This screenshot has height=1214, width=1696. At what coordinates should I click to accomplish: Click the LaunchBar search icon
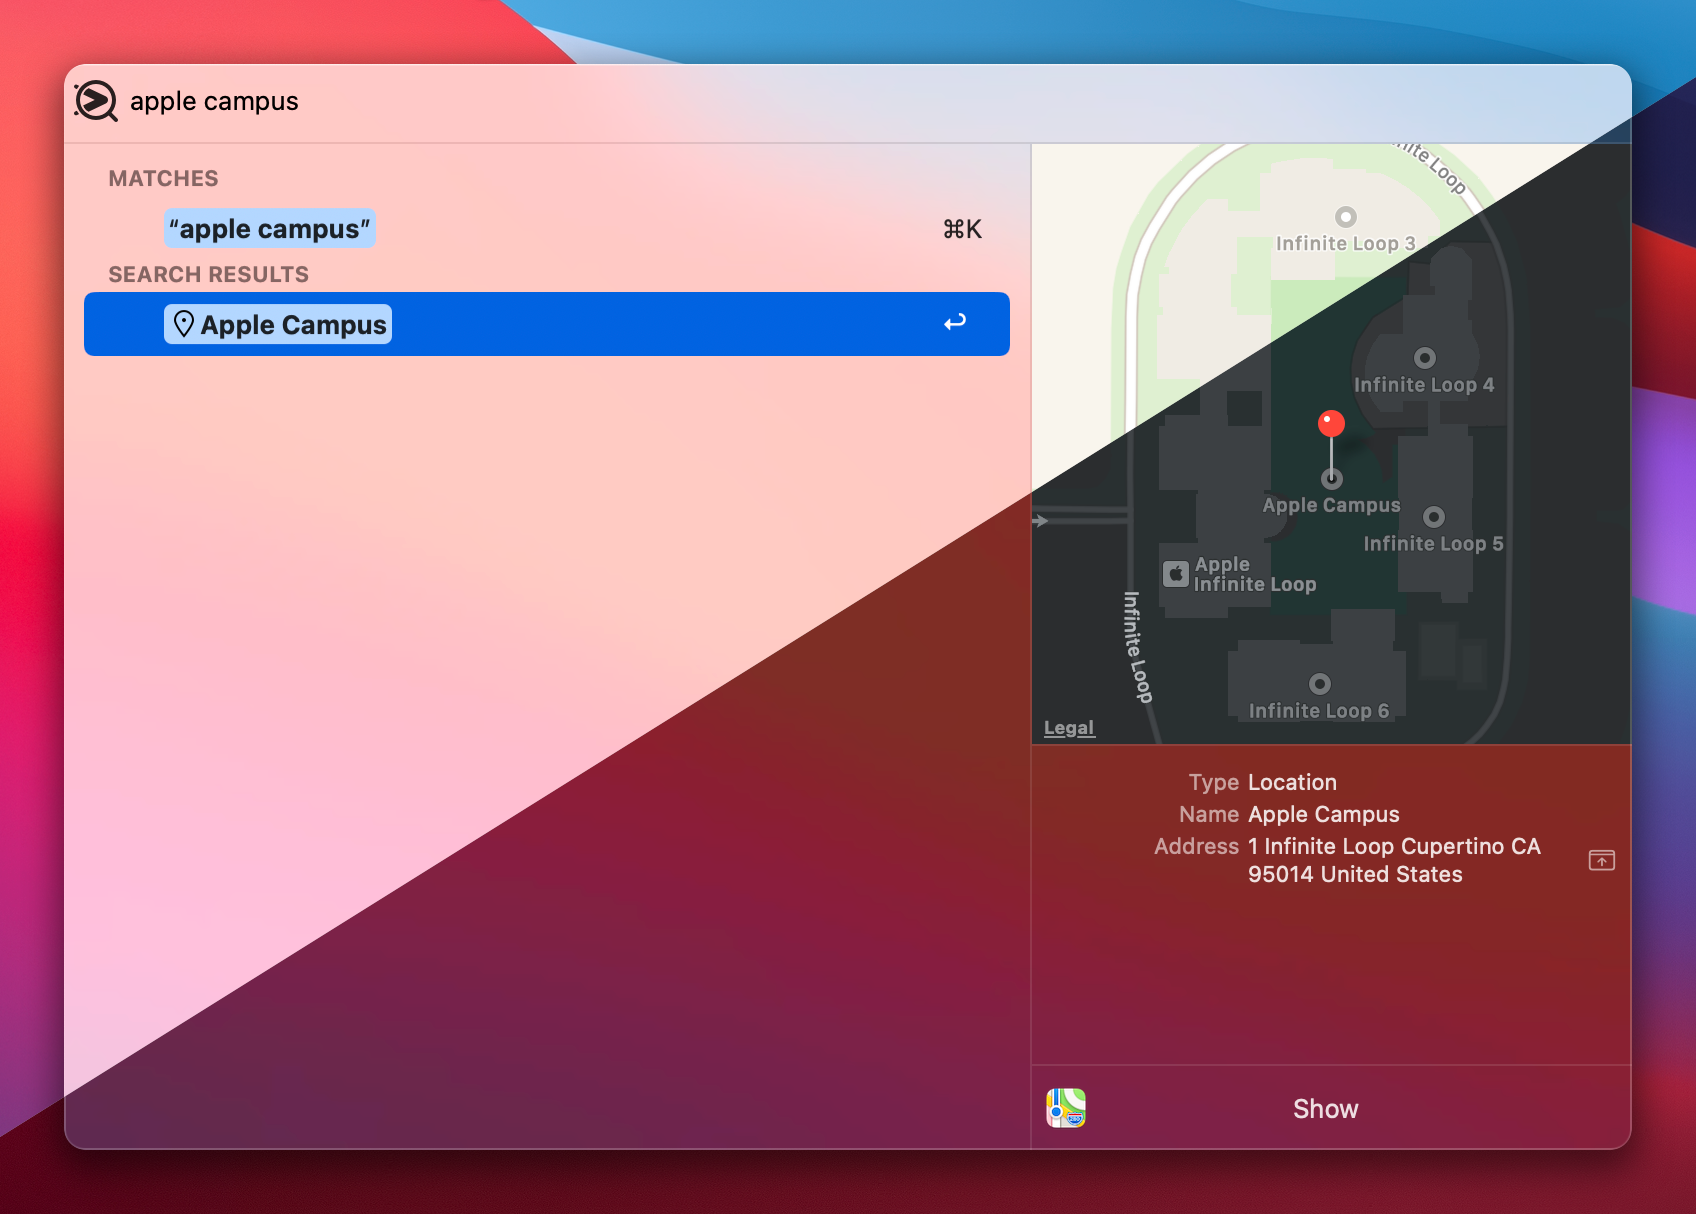pos(96,101)
